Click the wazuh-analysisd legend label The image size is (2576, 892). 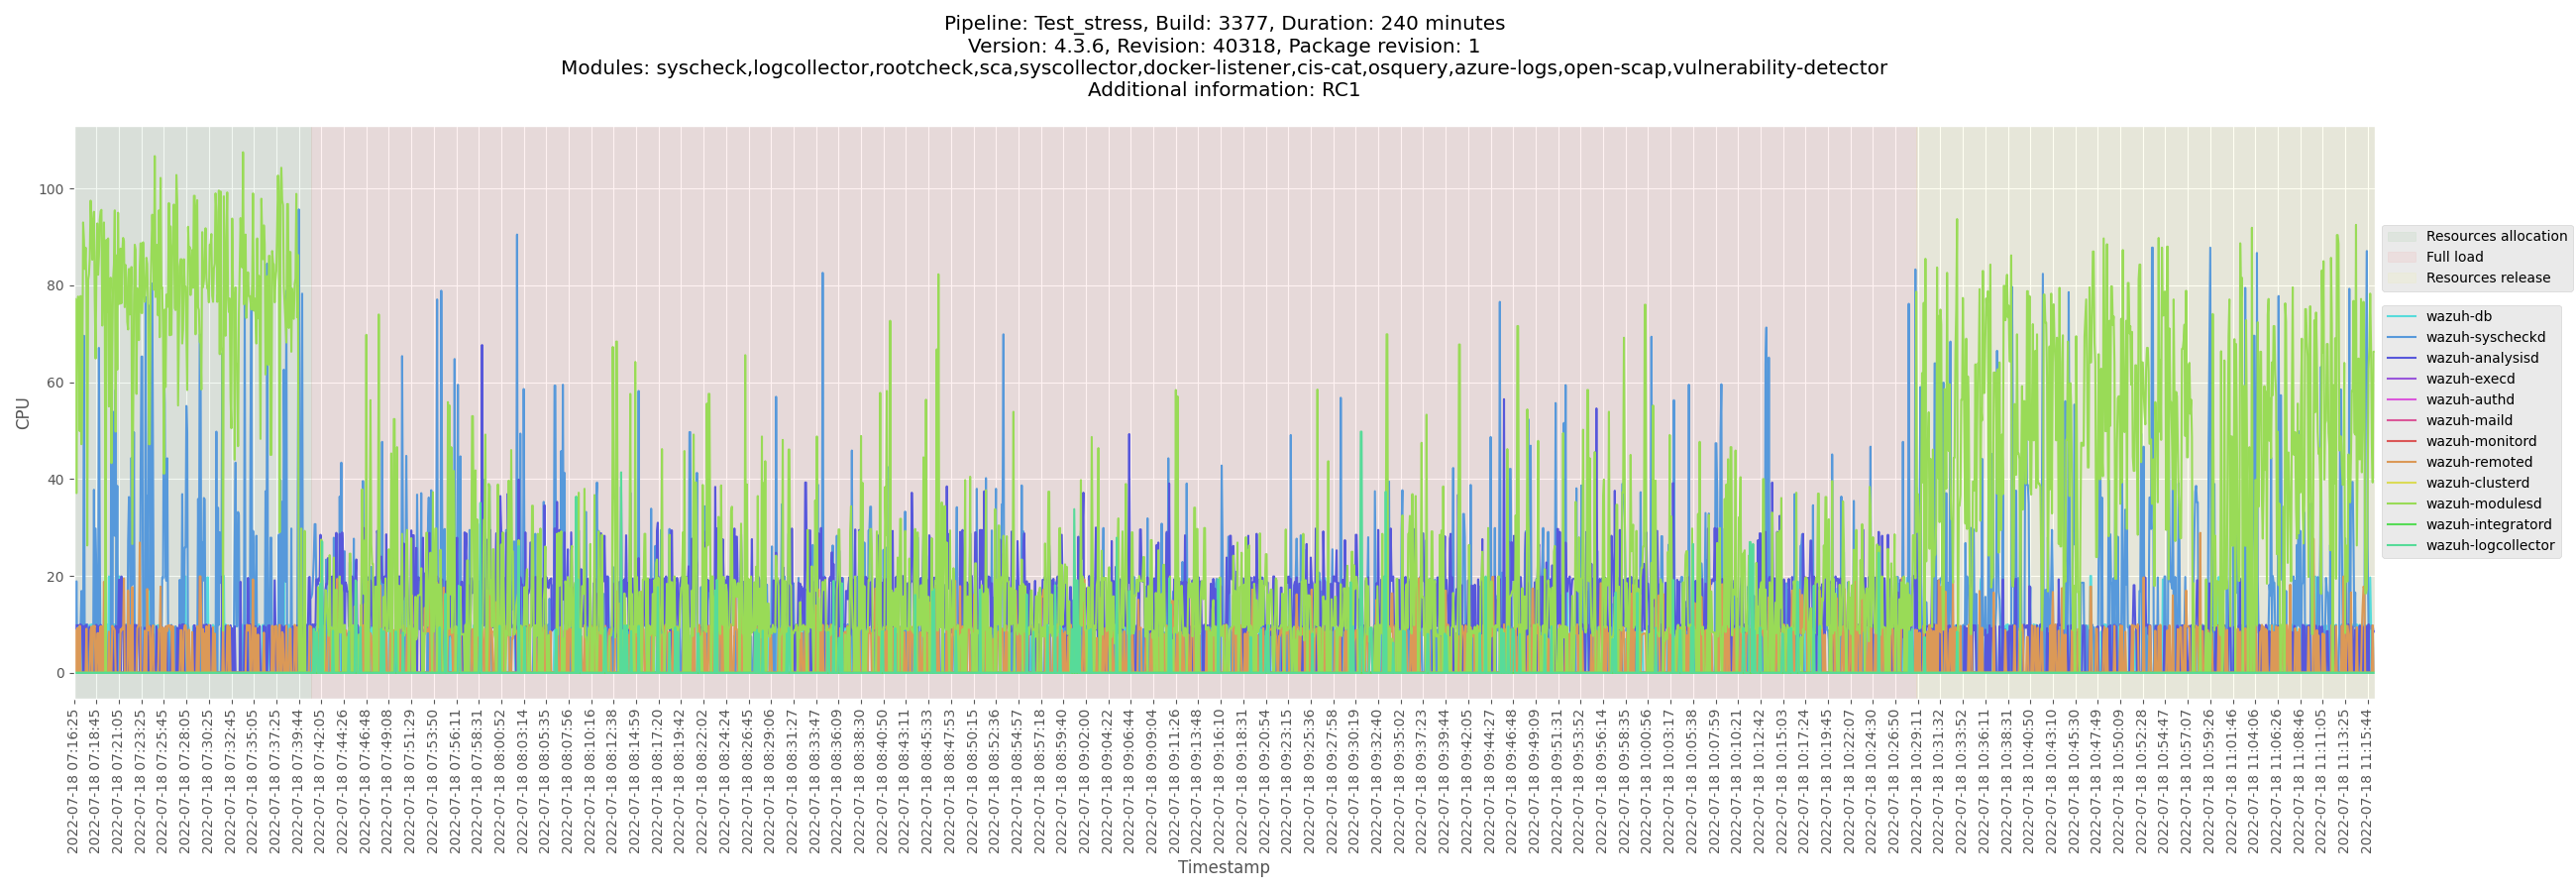[x=2467, y=358]
